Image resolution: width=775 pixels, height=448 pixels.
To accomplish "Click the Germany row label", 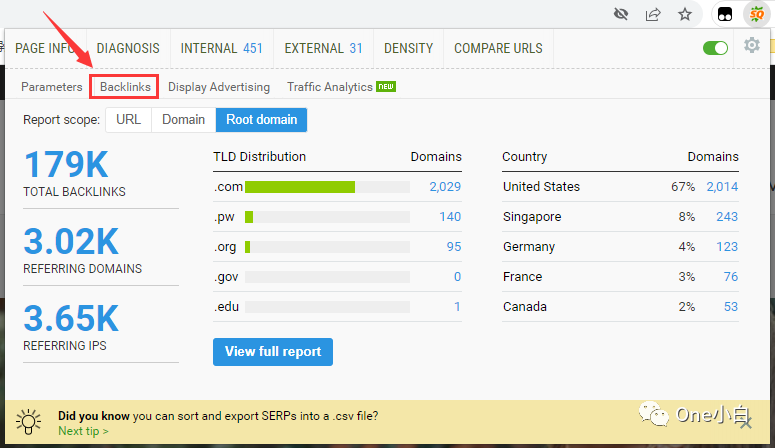I will click(x=529, y=247).
